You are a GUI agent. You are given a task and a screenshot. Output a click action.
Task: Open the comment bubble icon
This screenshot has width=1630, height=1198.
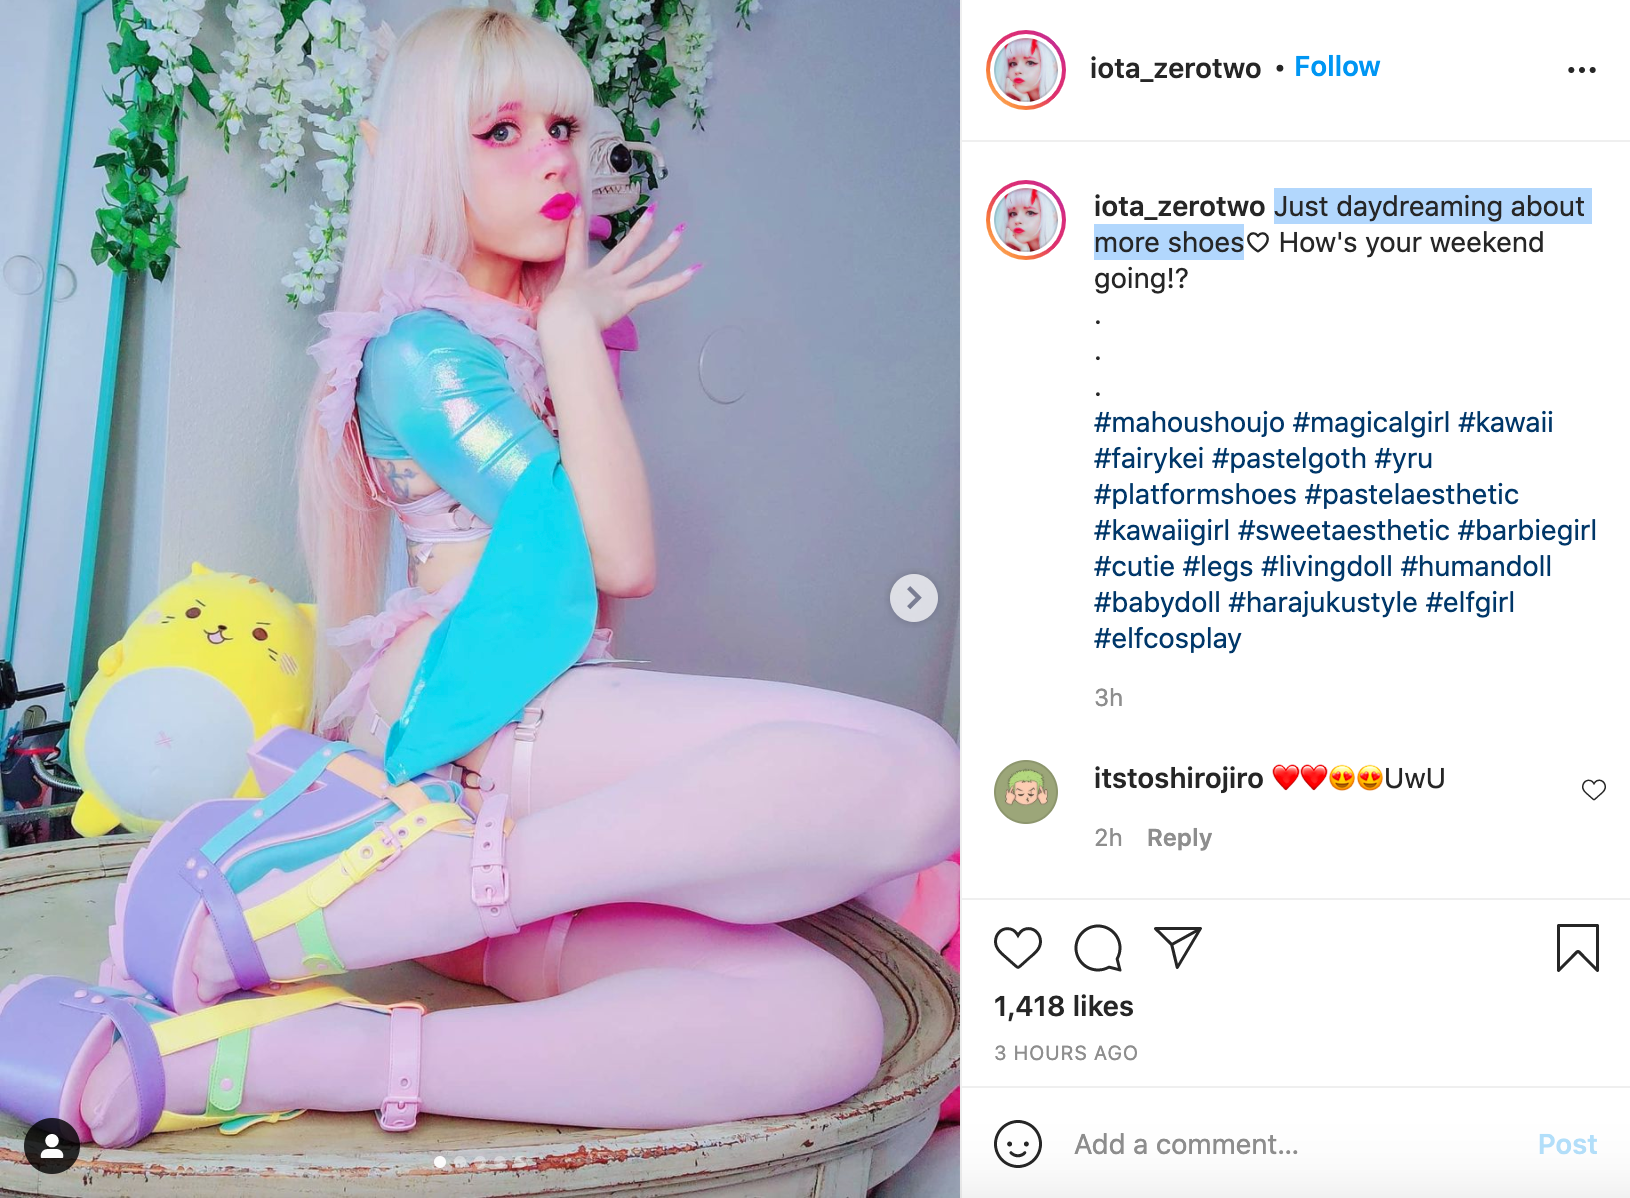1098,948
